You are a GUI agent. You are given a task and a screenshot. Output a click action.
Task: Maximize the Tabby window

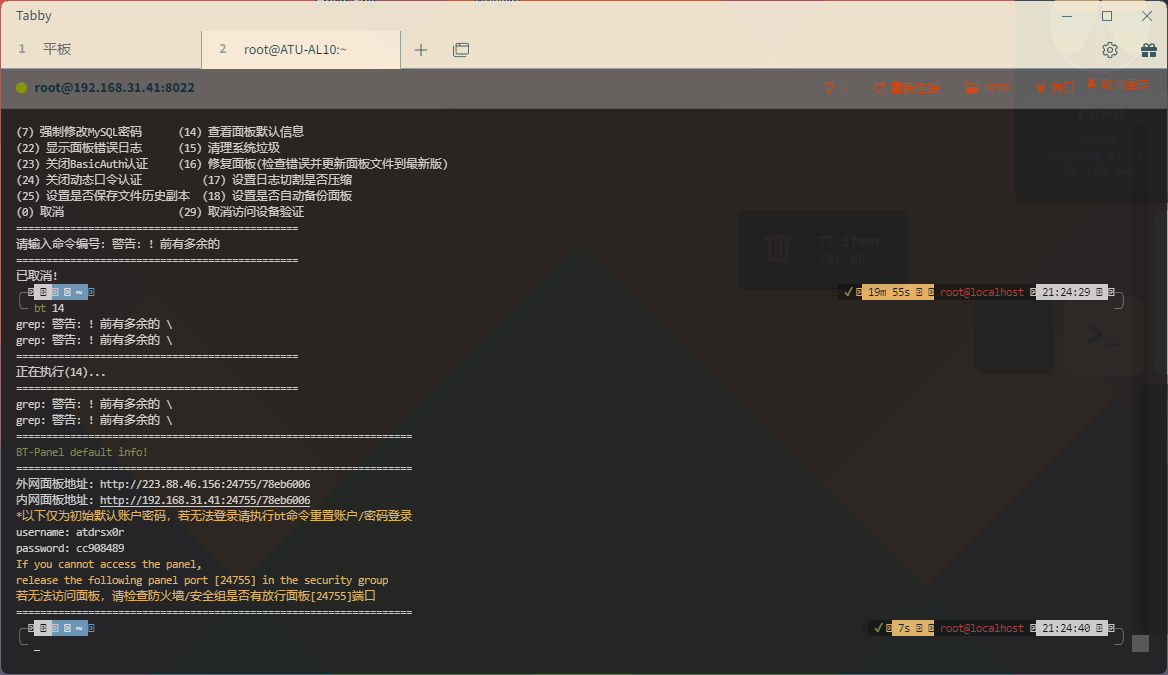1107,16
